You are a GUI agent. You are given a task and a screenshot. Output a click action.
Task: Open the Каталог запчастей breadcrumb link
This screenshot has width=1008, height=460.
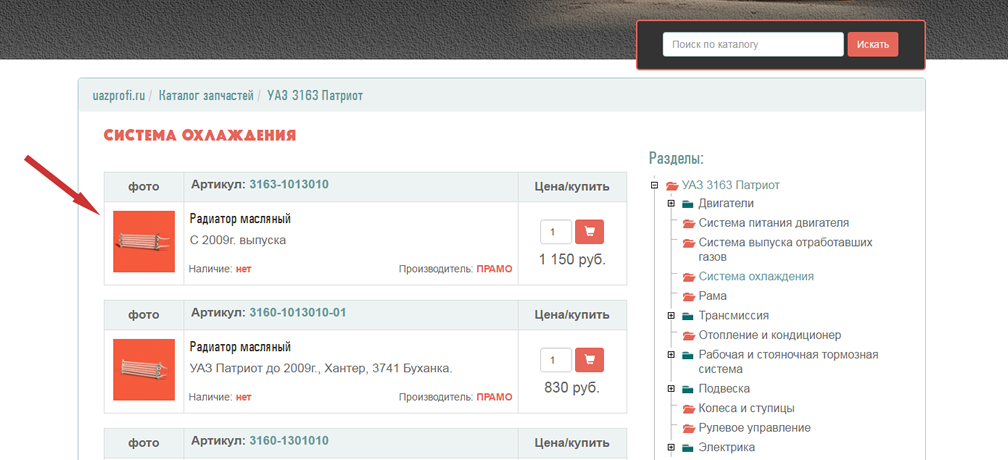[206, 96]
